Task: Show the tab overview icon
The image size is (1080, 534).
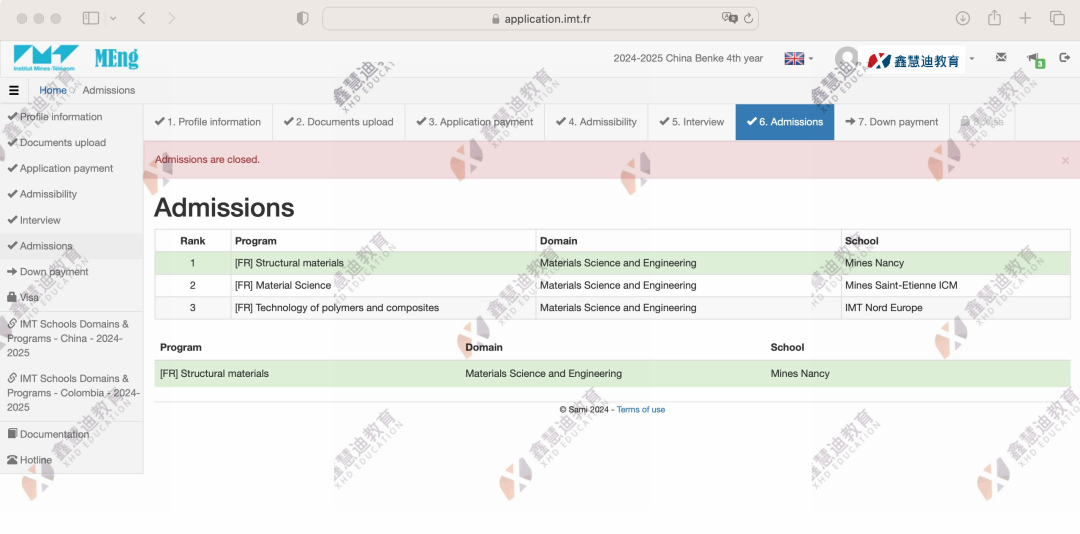Action: pos(1057,19)
